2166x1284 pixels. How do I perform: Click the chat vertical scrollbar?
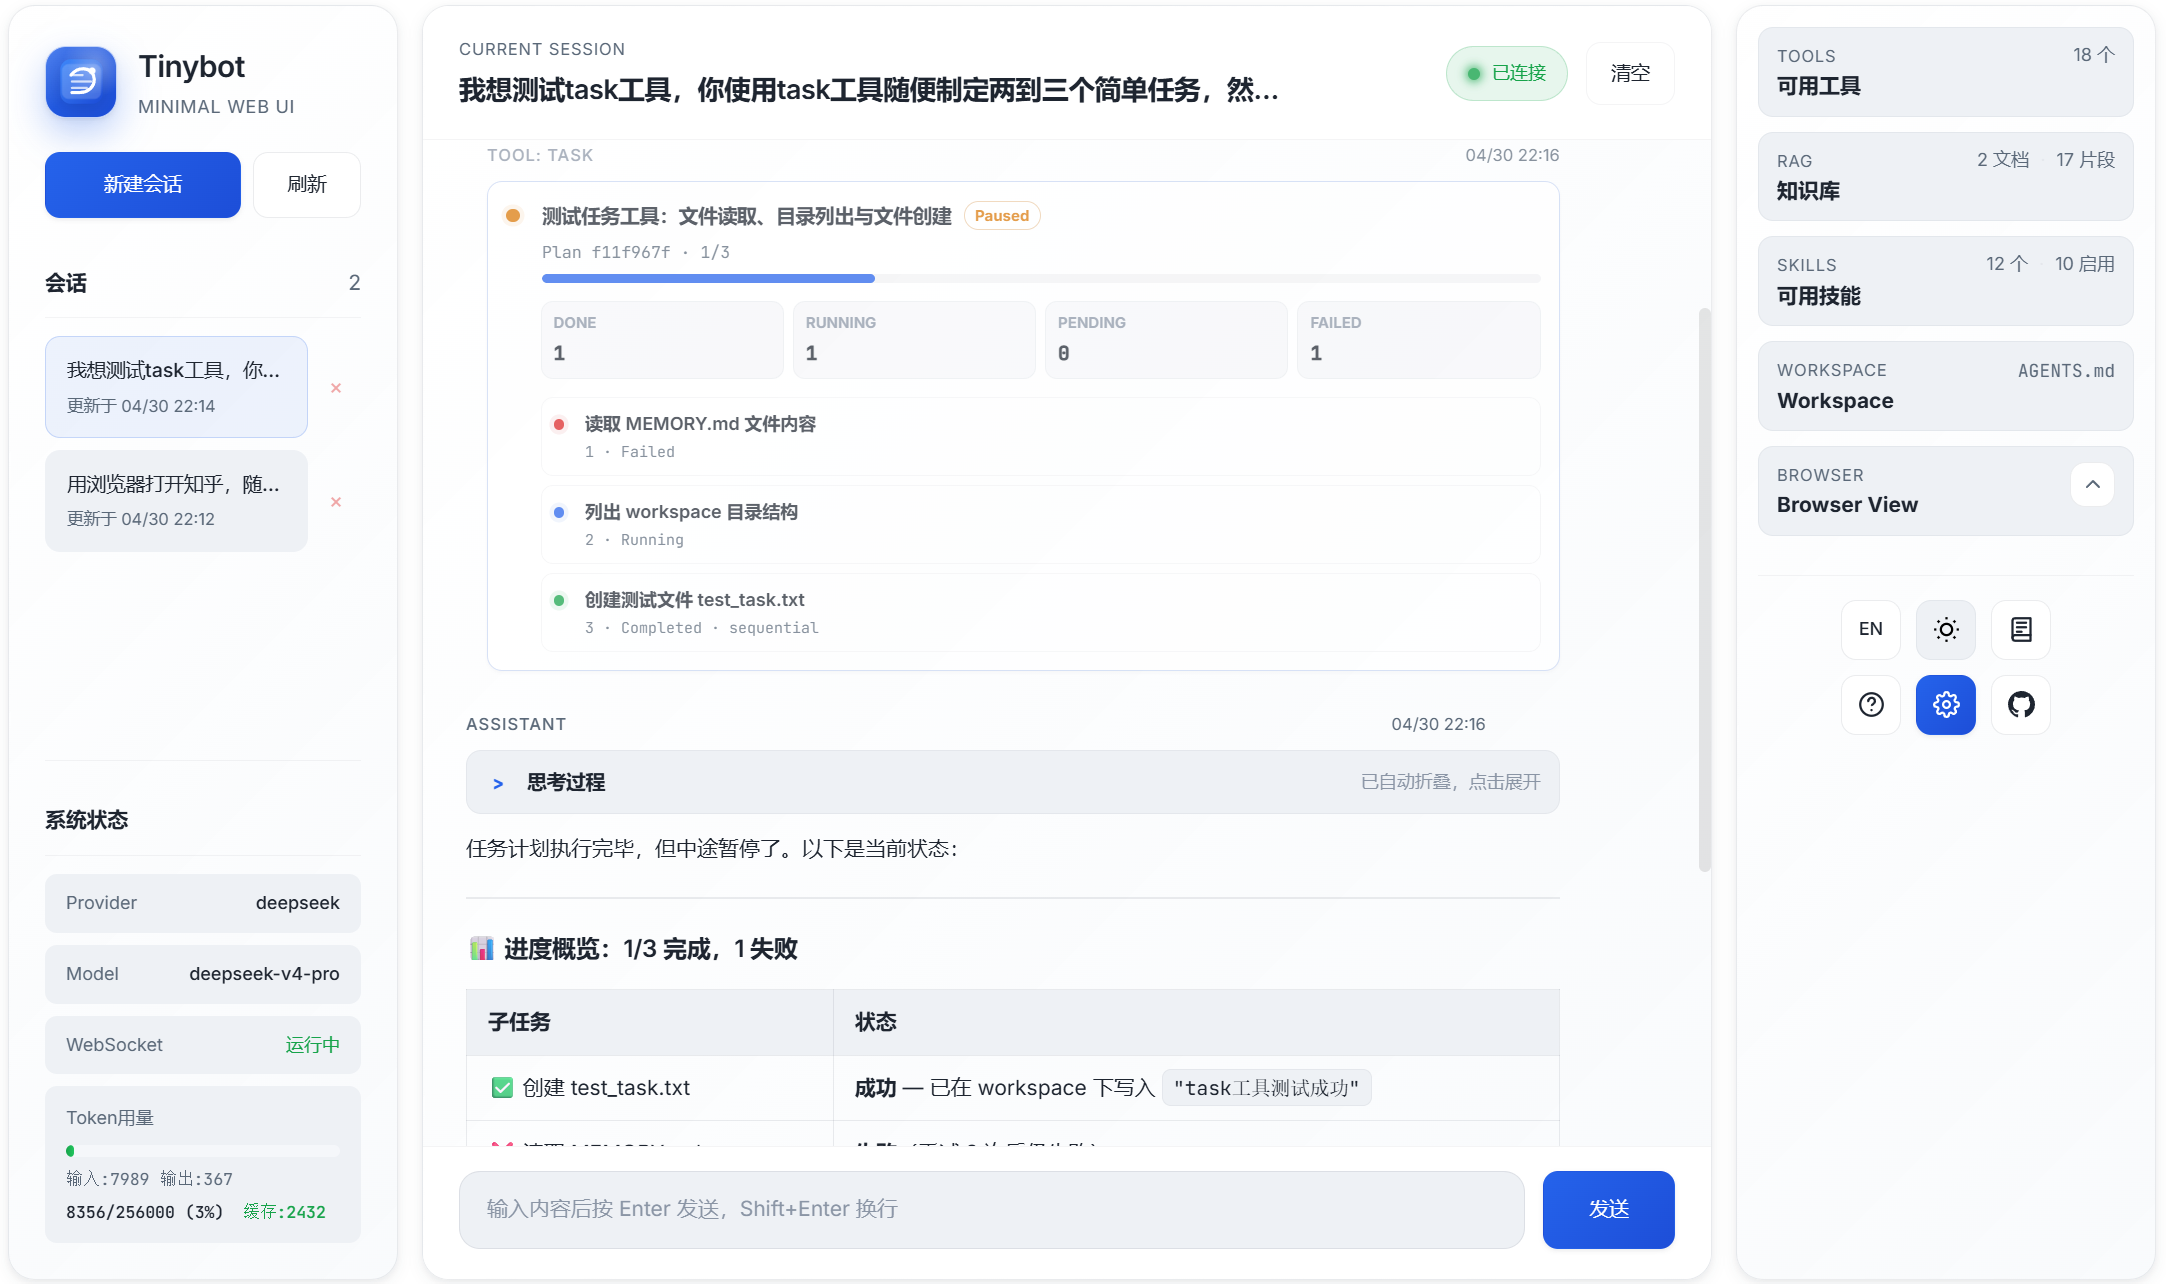[1704, 590]
